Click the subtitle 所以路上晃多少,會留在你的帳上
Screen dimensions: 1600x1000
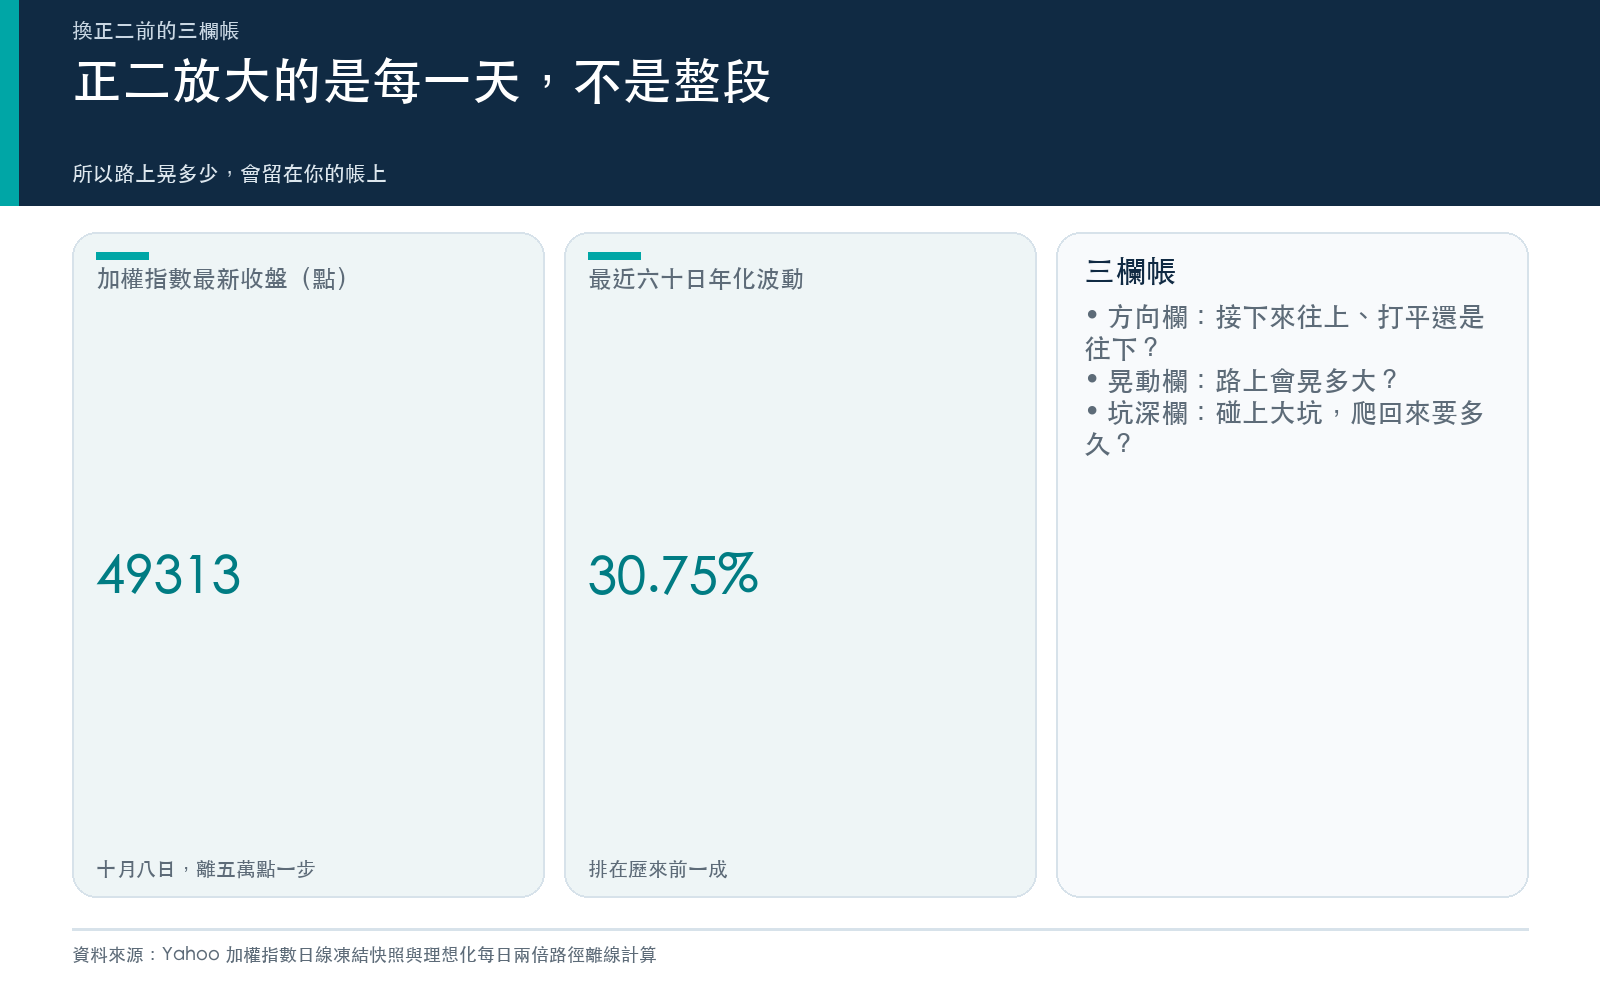pos(229,174)
